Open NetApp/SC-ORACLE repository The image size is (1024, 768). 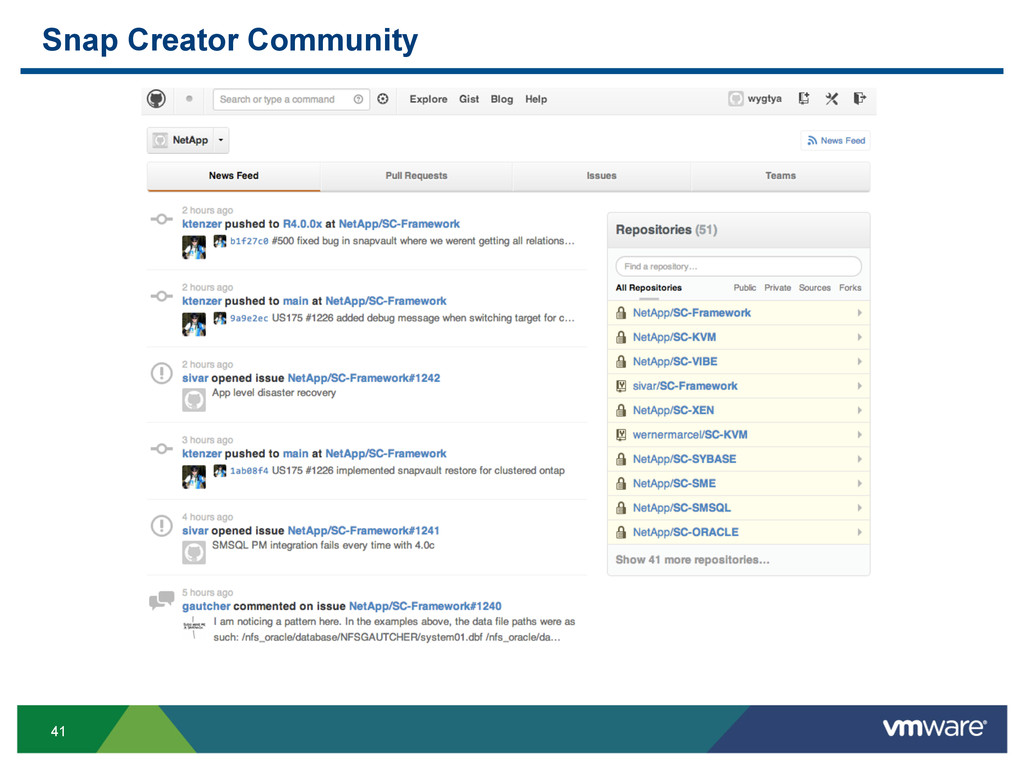[x=739, y=532]
